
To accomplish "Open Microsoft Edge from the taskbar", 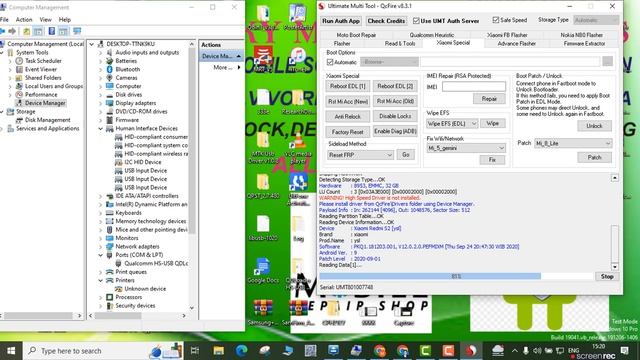I will (x=242, y=351).
